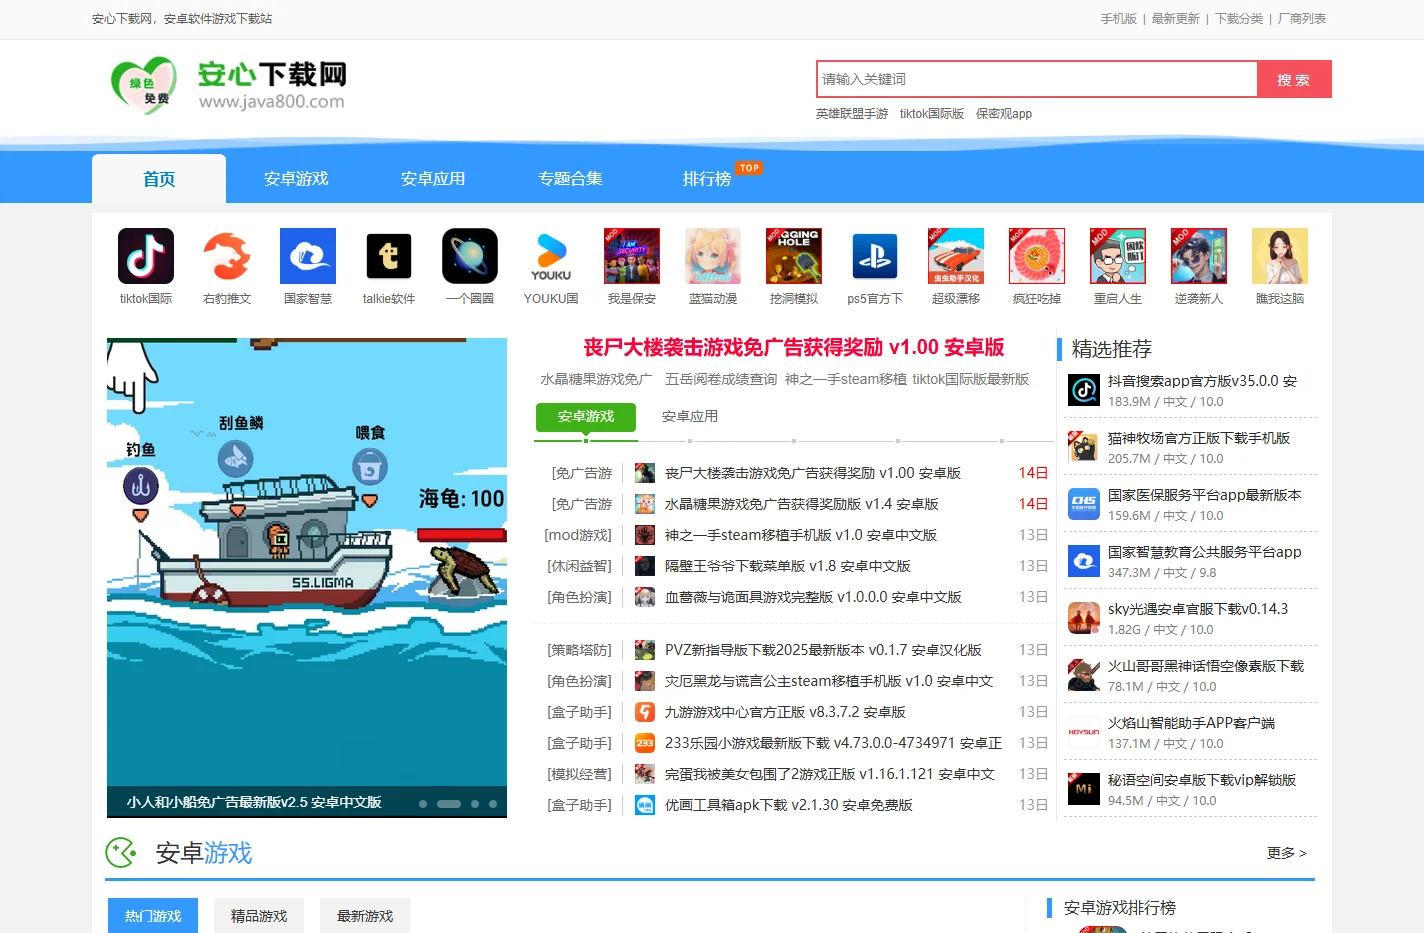The image size is (1424, 933).
Task: Click the 抖音搜索app icon in 精选推荐
Action: click(x=1084, y=390)
